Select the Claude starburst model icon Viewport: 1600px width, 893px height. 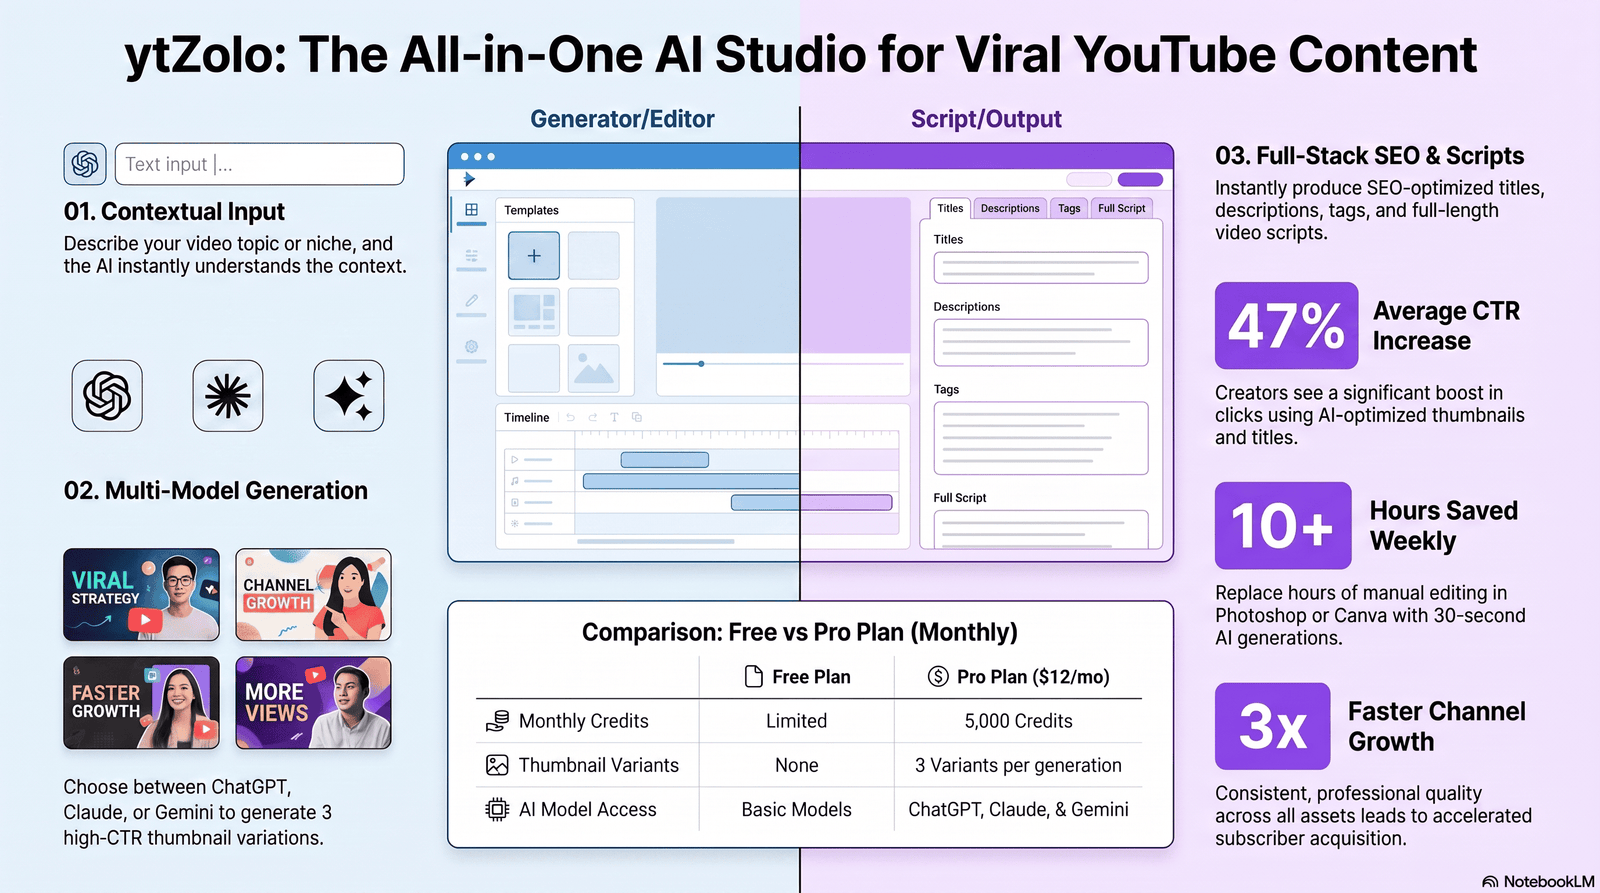click(x=228, y=396)
